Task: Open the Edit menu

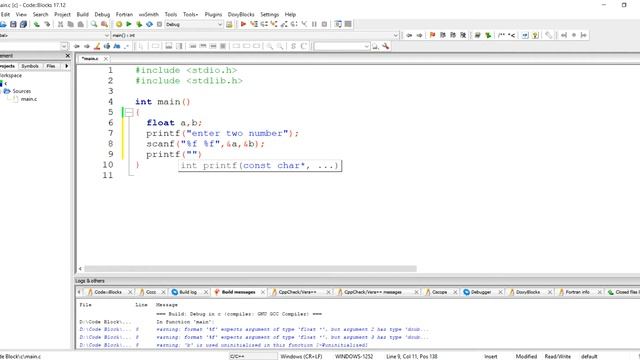Action: [5, 14]
